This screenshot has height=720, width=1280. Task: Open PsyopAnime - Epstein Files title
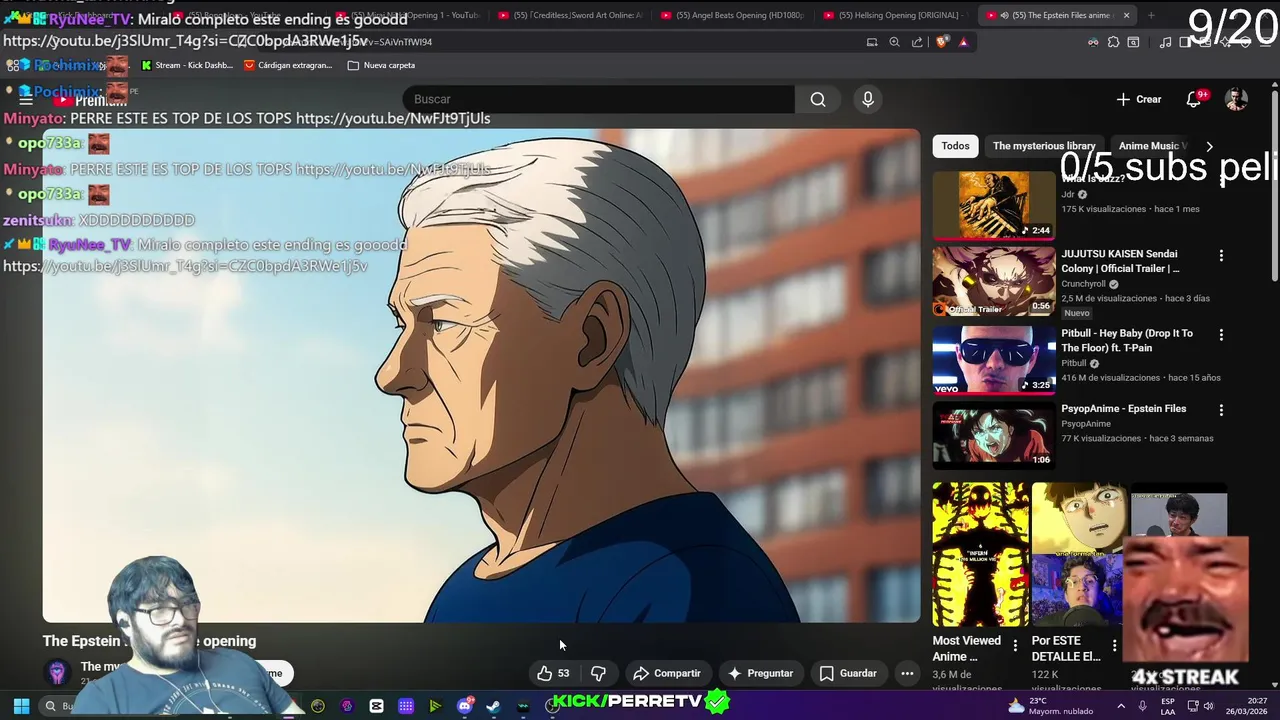1123,409
